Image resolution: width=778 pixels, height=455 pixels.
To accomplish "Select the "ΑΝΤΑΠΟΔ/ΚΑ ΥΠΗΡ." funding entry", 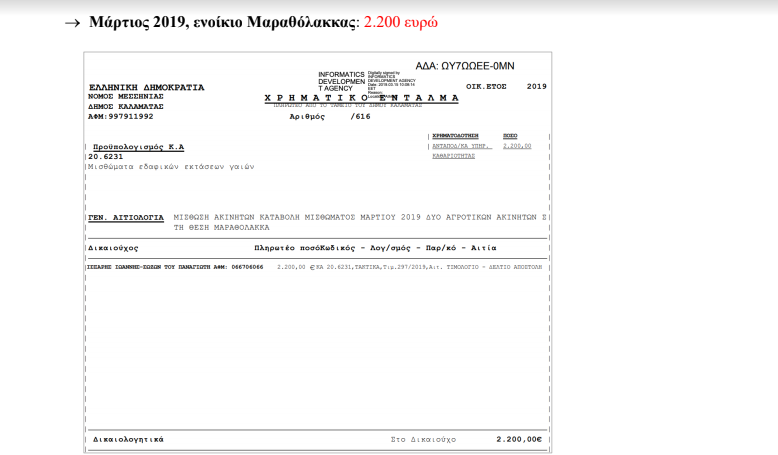I will 461,146.
